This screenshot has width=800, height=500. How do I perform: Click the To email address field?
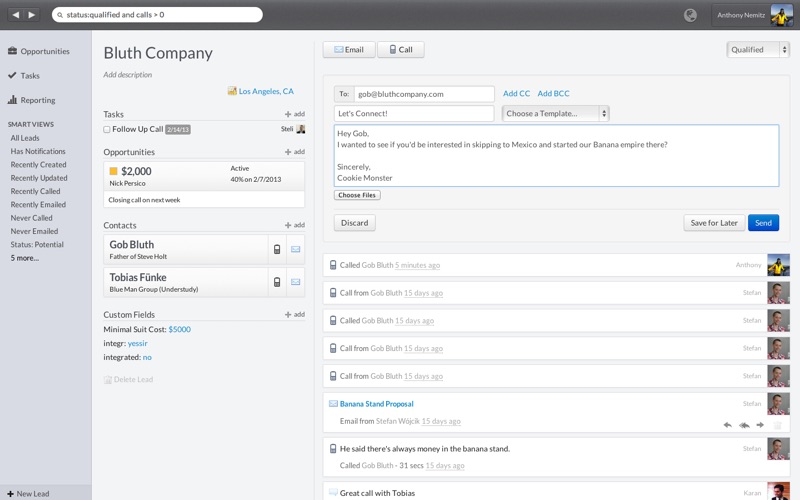pyautogui.click(x=424, y=94)
